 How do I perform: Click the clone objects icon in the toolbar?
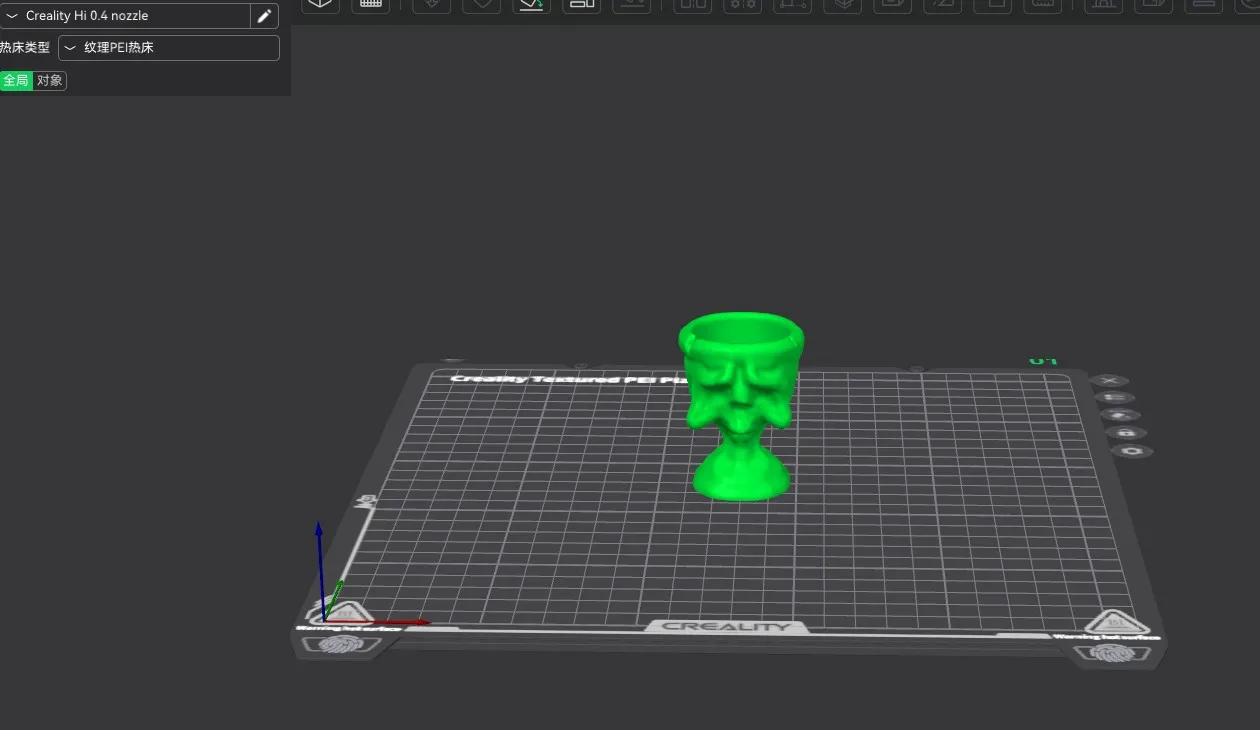[581, 6]
